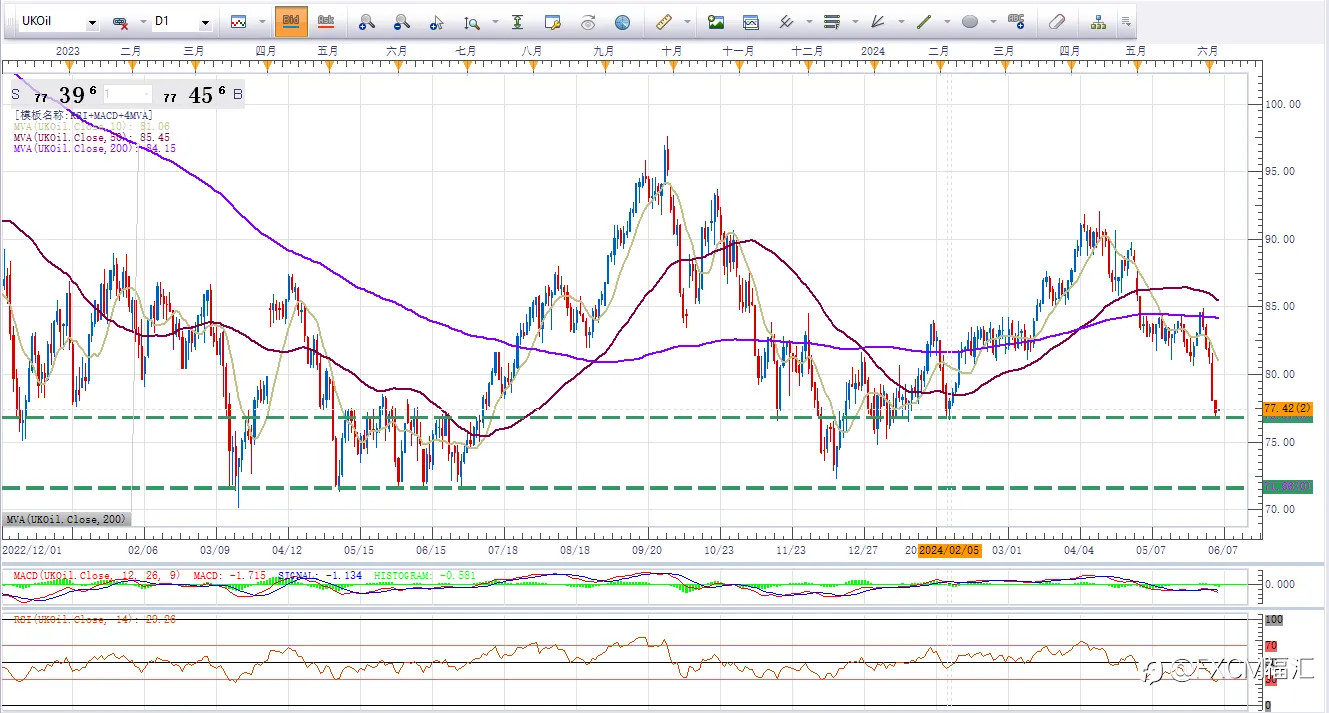Click the 模板名称 template name label
The image size is (1329, 713).
(83, 115)
